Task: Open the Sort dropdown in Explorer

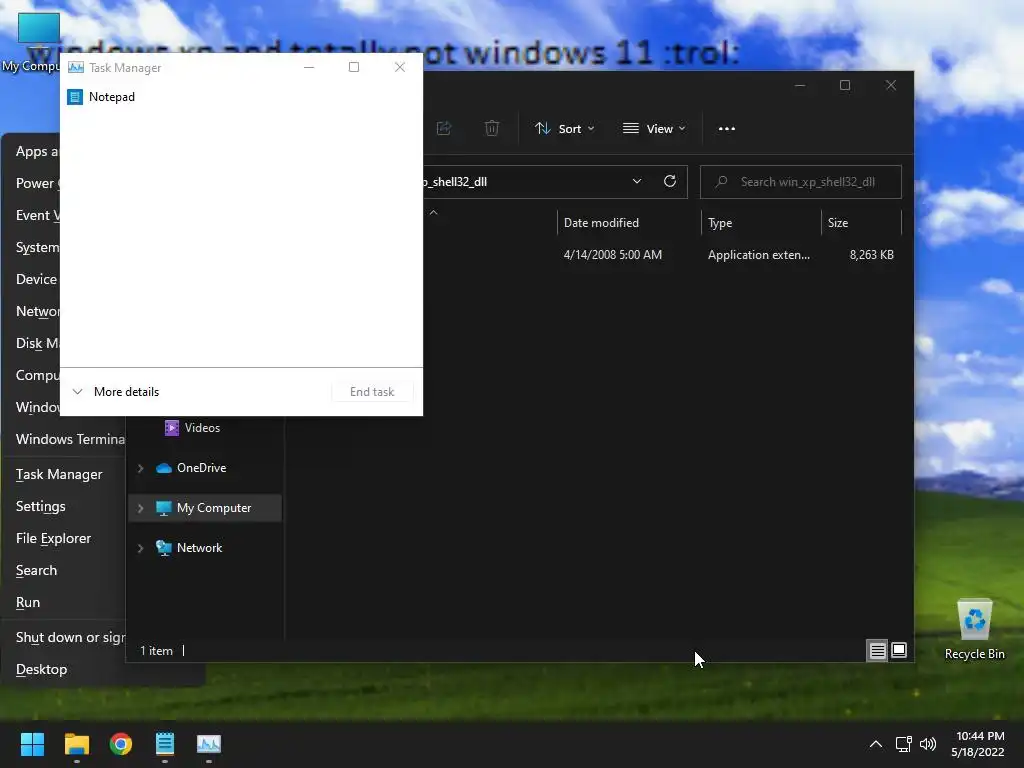Action: click(564, 129)
